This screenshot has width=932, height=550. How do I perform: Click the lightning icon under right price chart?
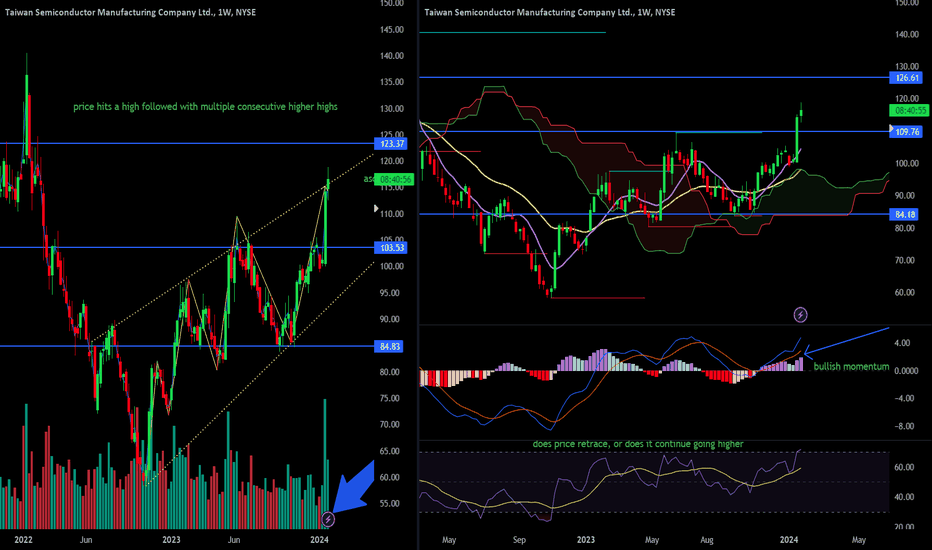800,315
